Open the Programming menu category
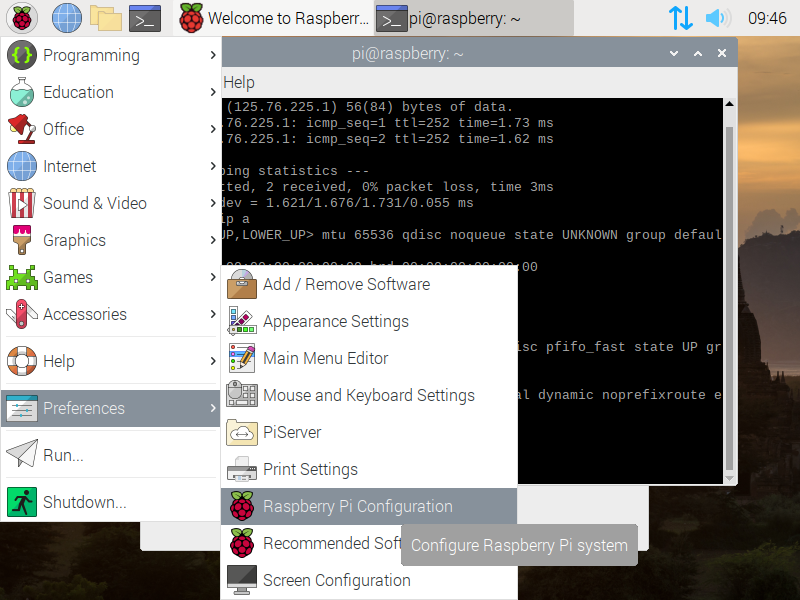 click(x=110, y=55)
